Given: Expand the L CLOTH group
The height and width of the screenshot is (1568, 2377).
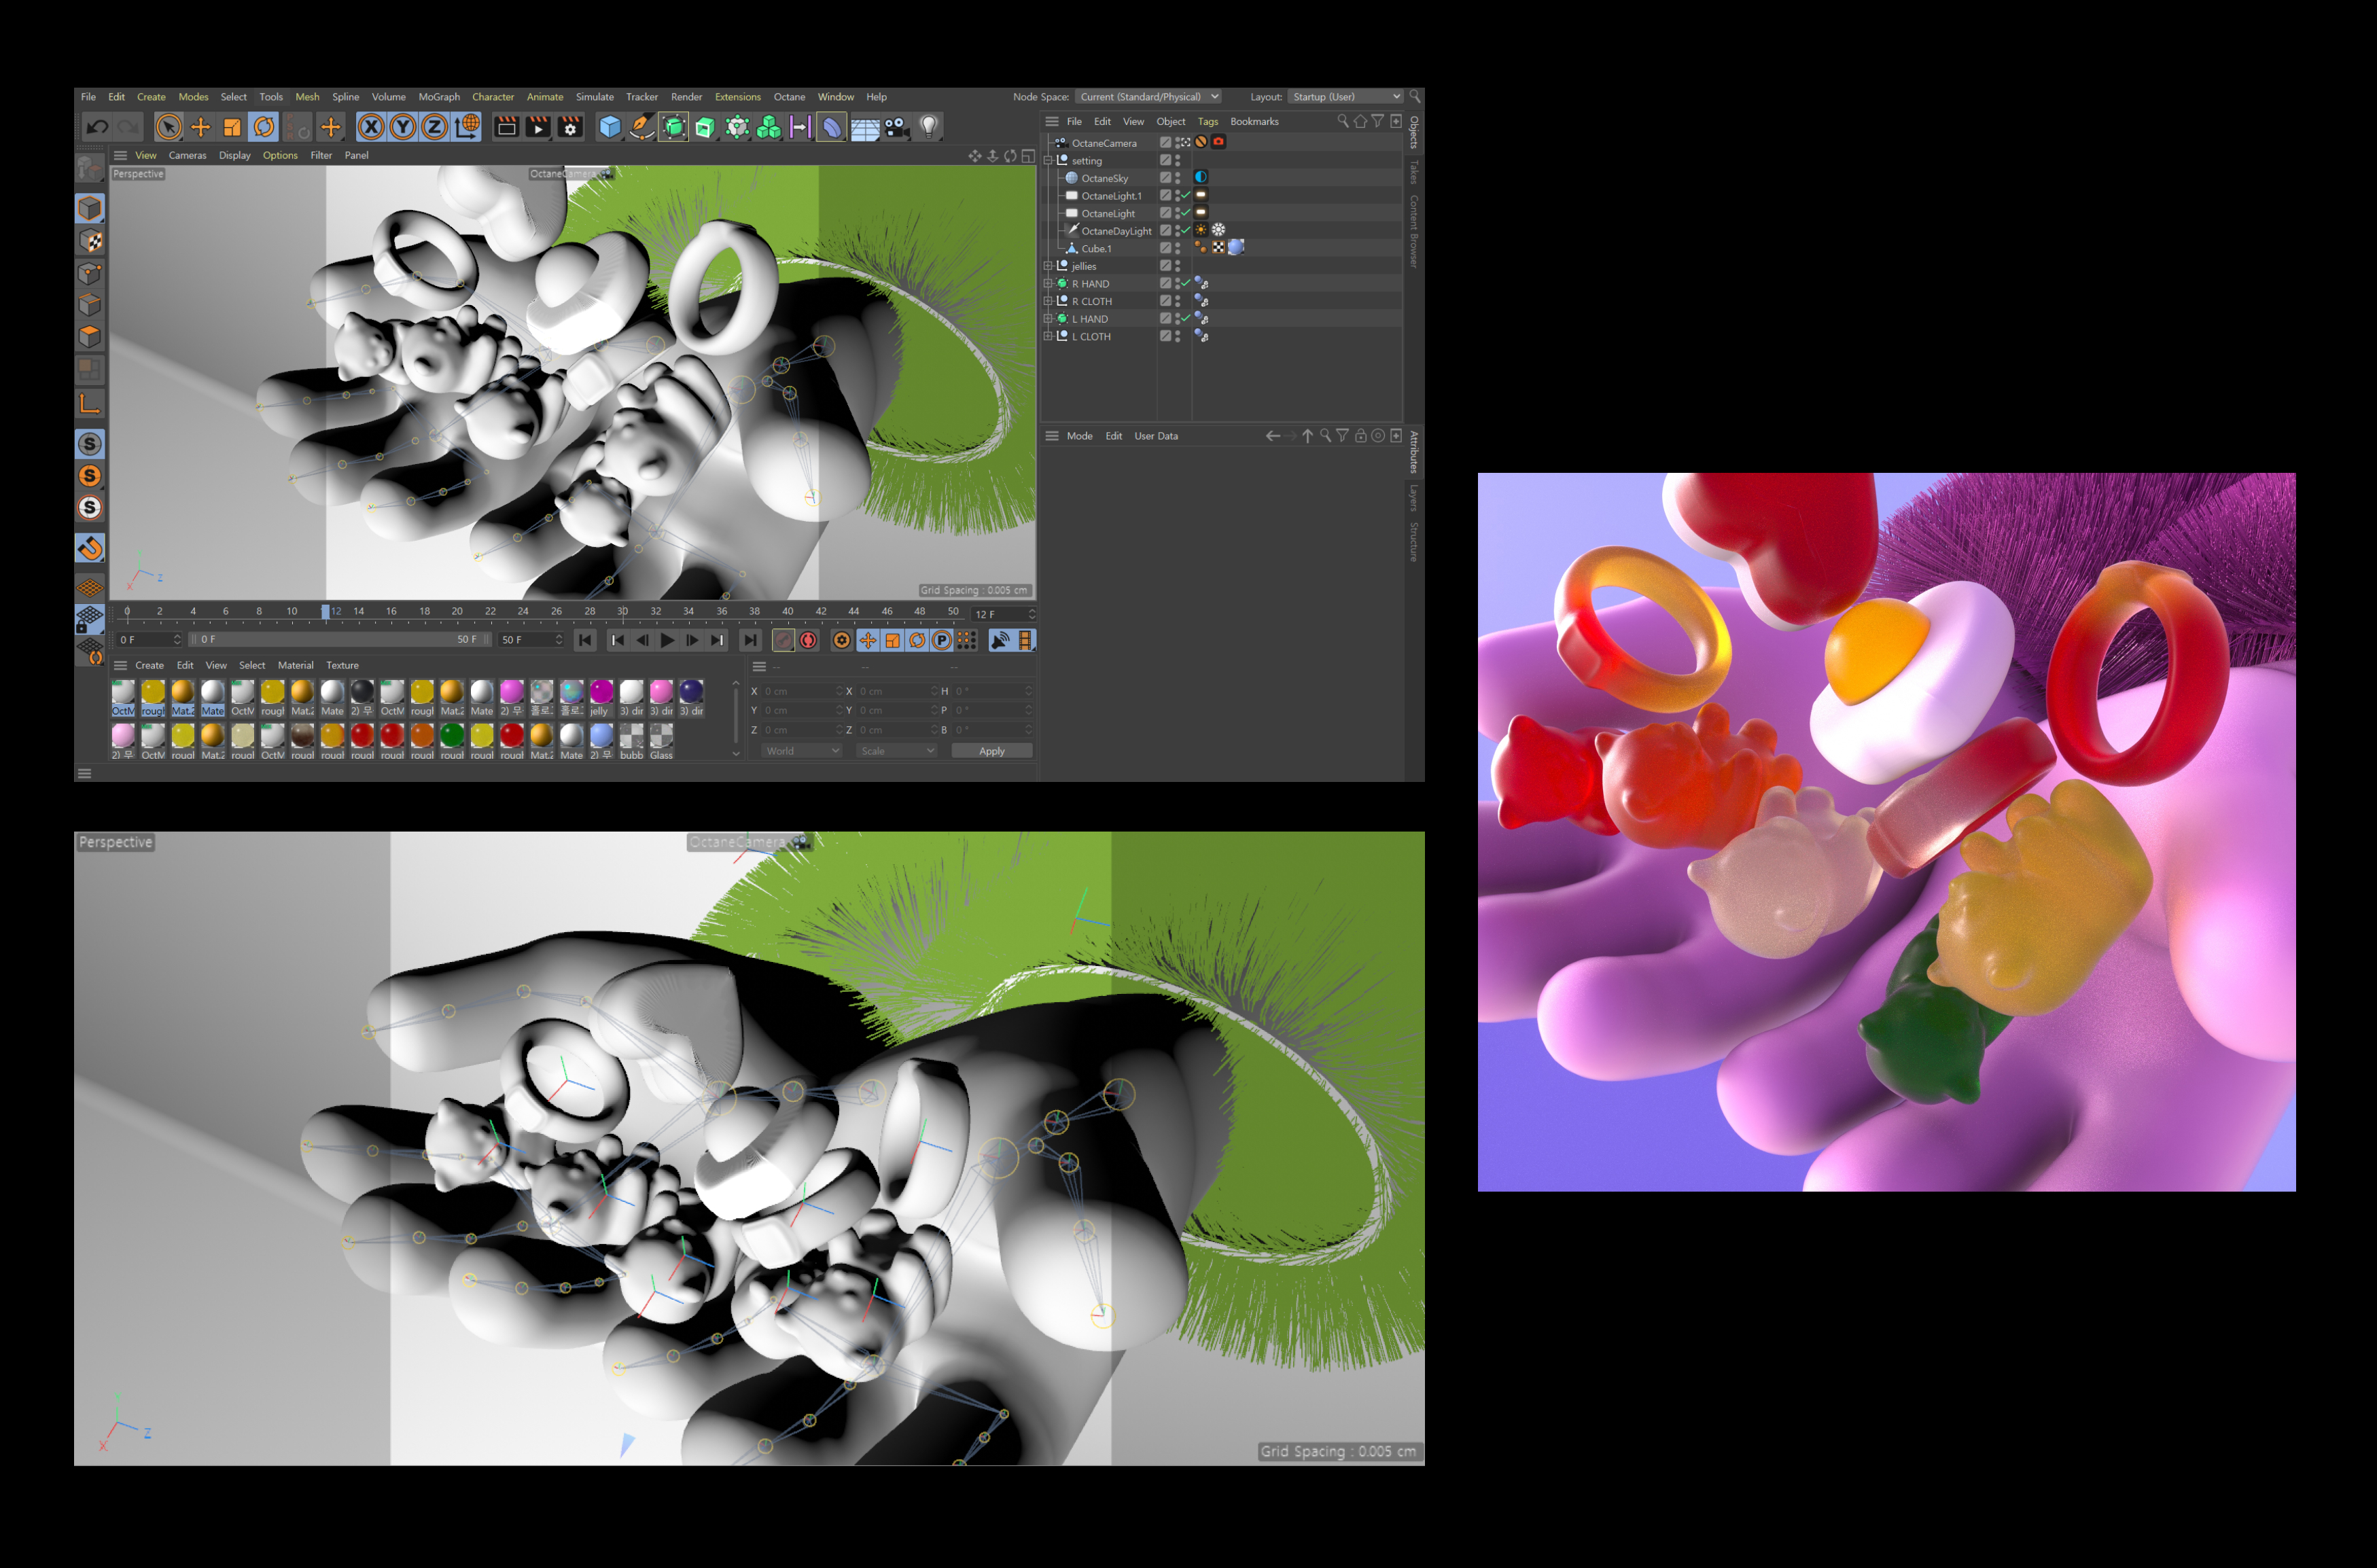Looking at the screenshot, I should tap(1048, 336).
